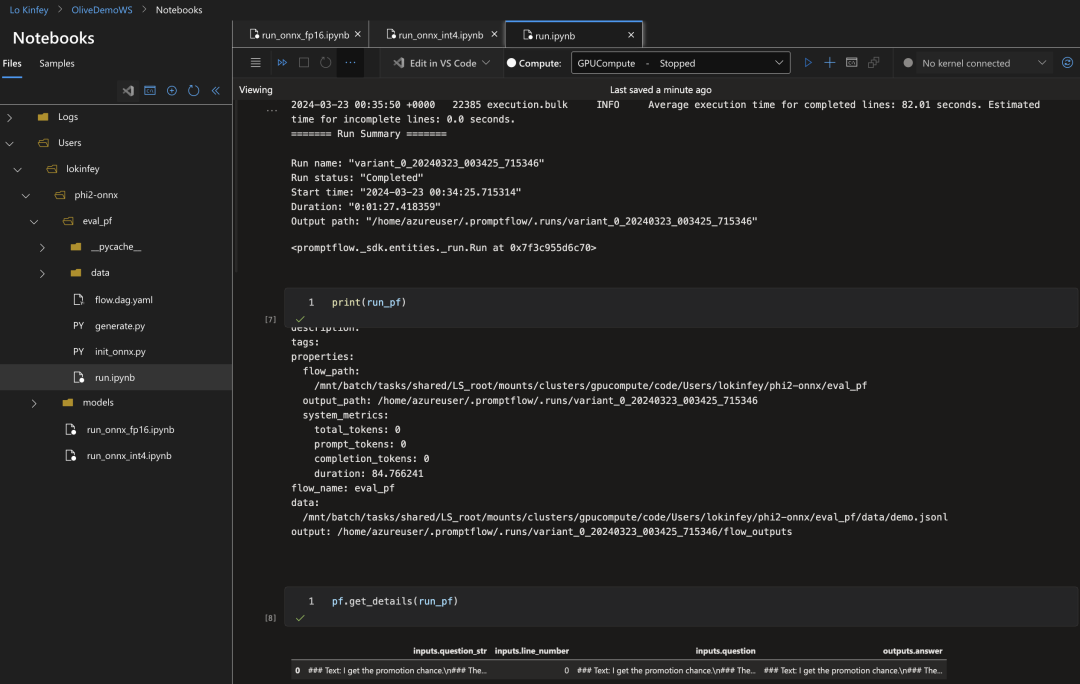Start compute with the play triangle icon
Screen dimensions: 1080x684
click(808, 63)
